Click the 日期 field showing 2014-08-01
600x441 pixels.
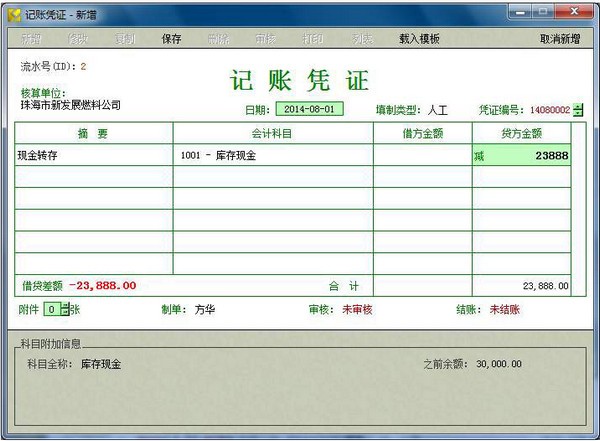[x=309, y=110]
